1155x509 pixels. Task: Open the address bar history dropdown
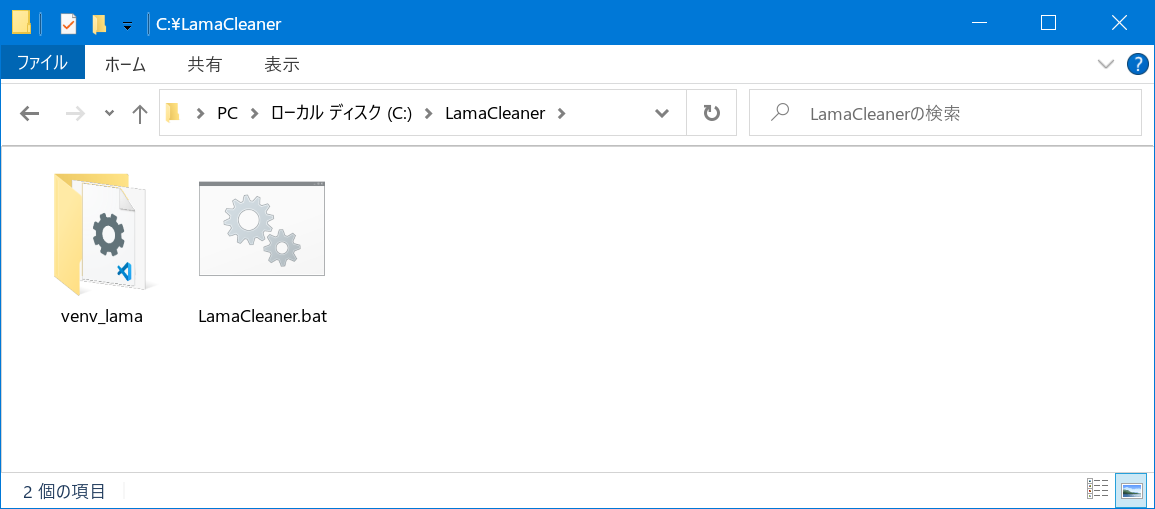[x=661, y=113]
